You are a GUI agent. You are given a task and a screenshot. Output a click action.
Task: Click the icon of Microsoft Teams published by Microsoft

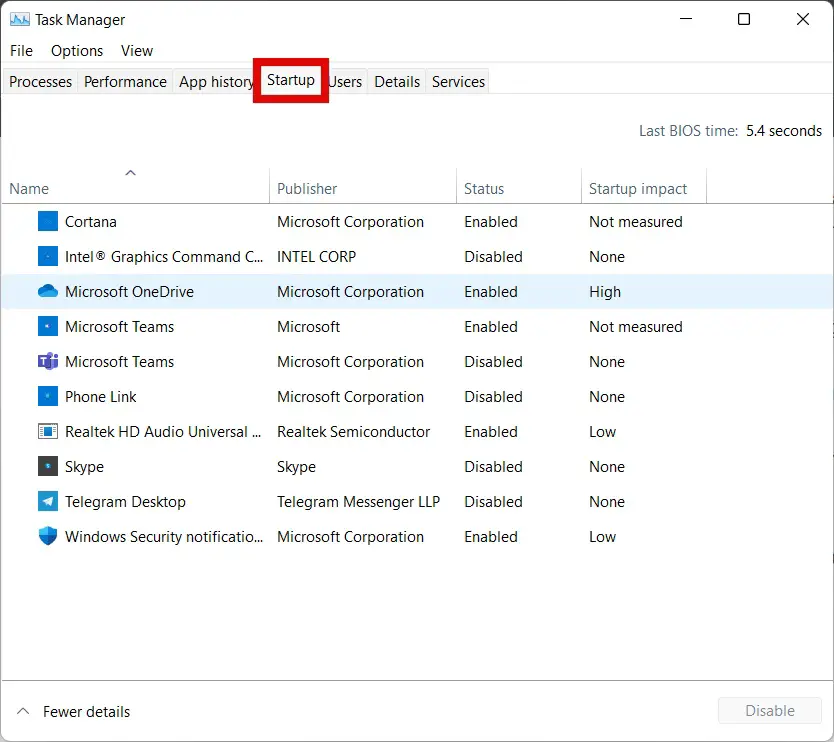click(48, 326)
